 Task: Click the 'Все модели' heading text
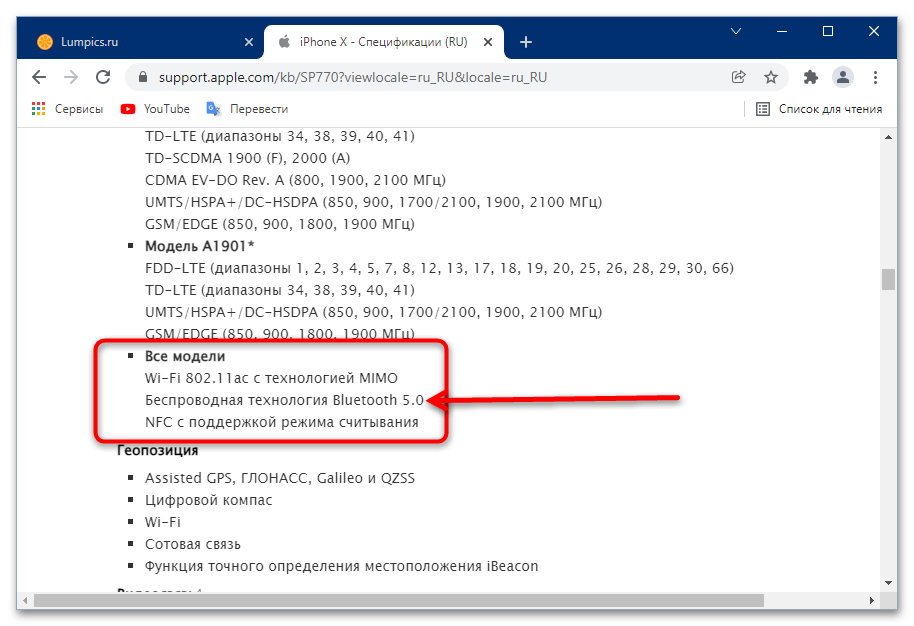click(185, 356)
